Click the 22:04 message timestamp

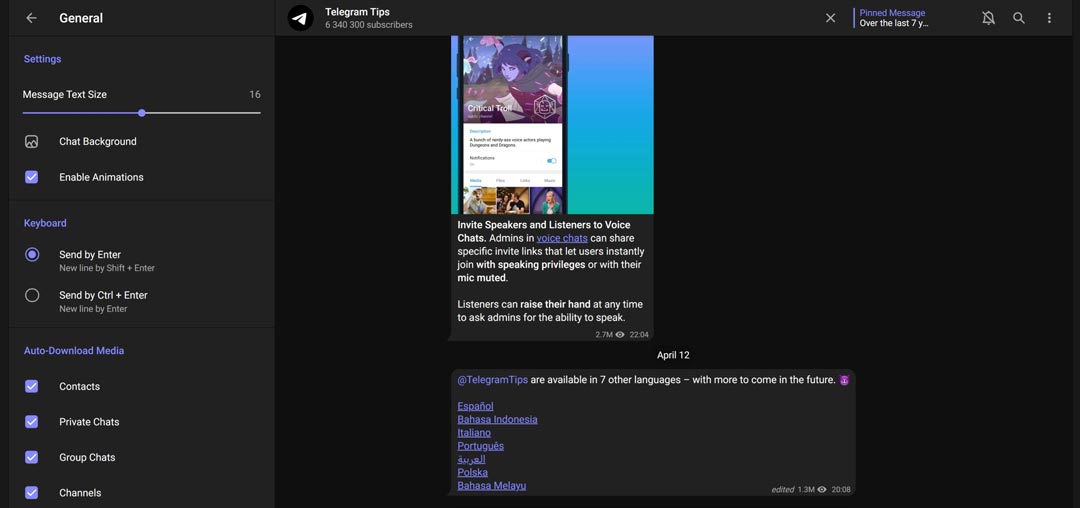(x=638, y=335)
